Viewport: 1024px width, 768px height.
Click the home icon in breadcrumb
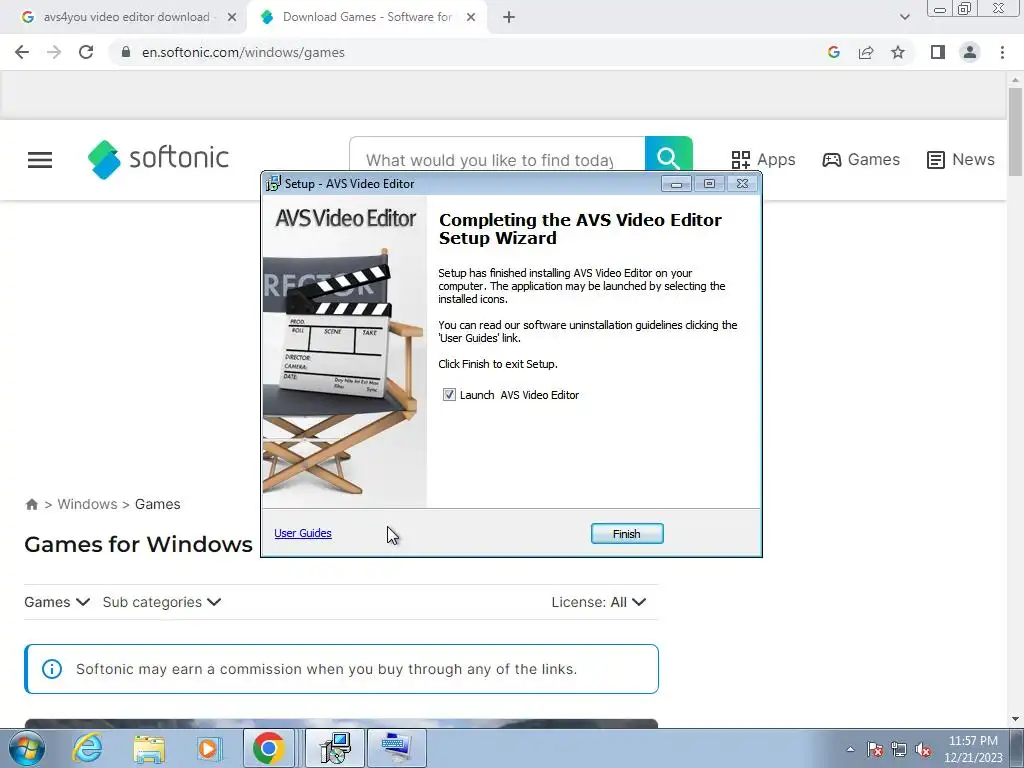(x=31, y=504)
